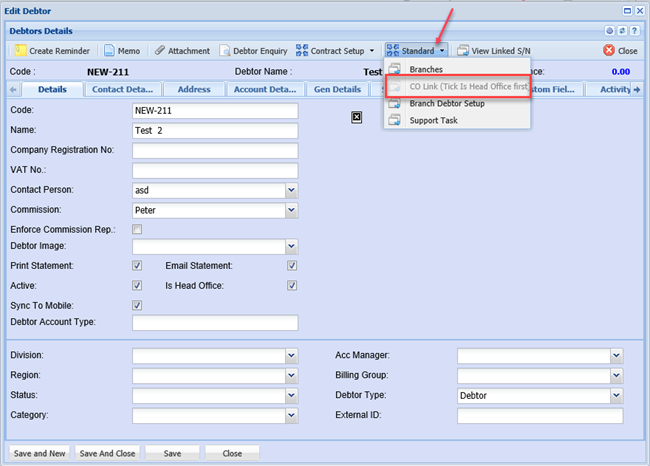
Task: Open Debtor Enquiry from the toolbar
Action: pyautogui.click(x=225, y=50)
